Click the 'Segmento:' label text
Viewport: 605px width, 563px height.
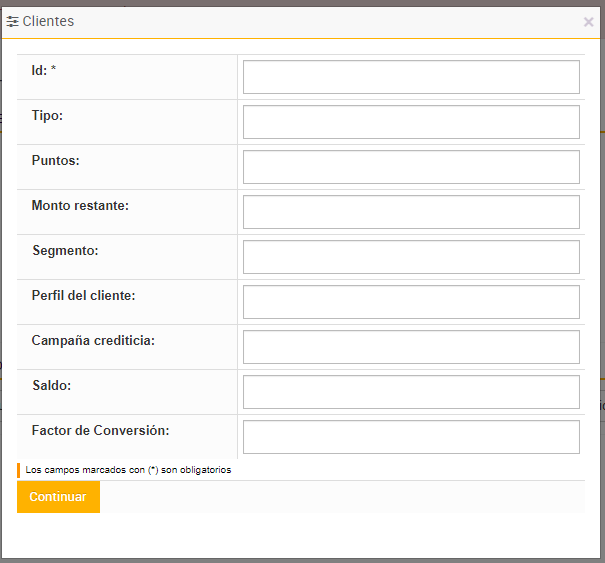point(65,251)
